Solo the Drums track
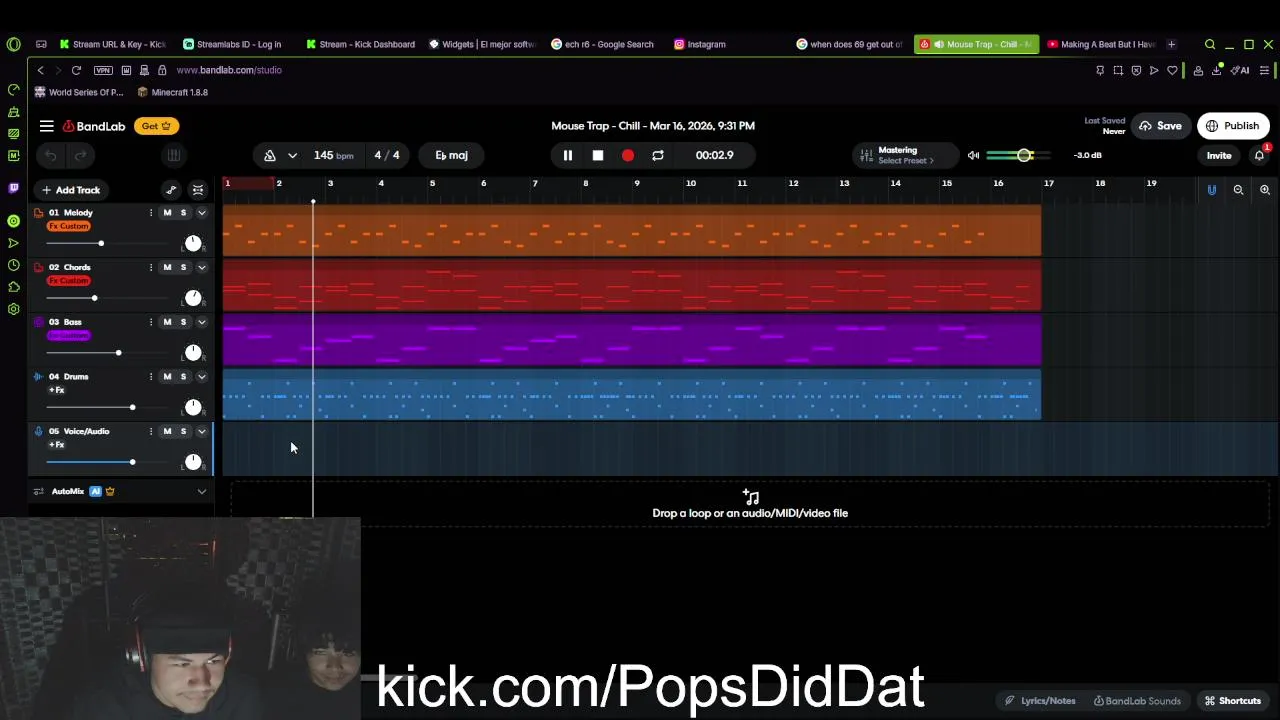 183,377
